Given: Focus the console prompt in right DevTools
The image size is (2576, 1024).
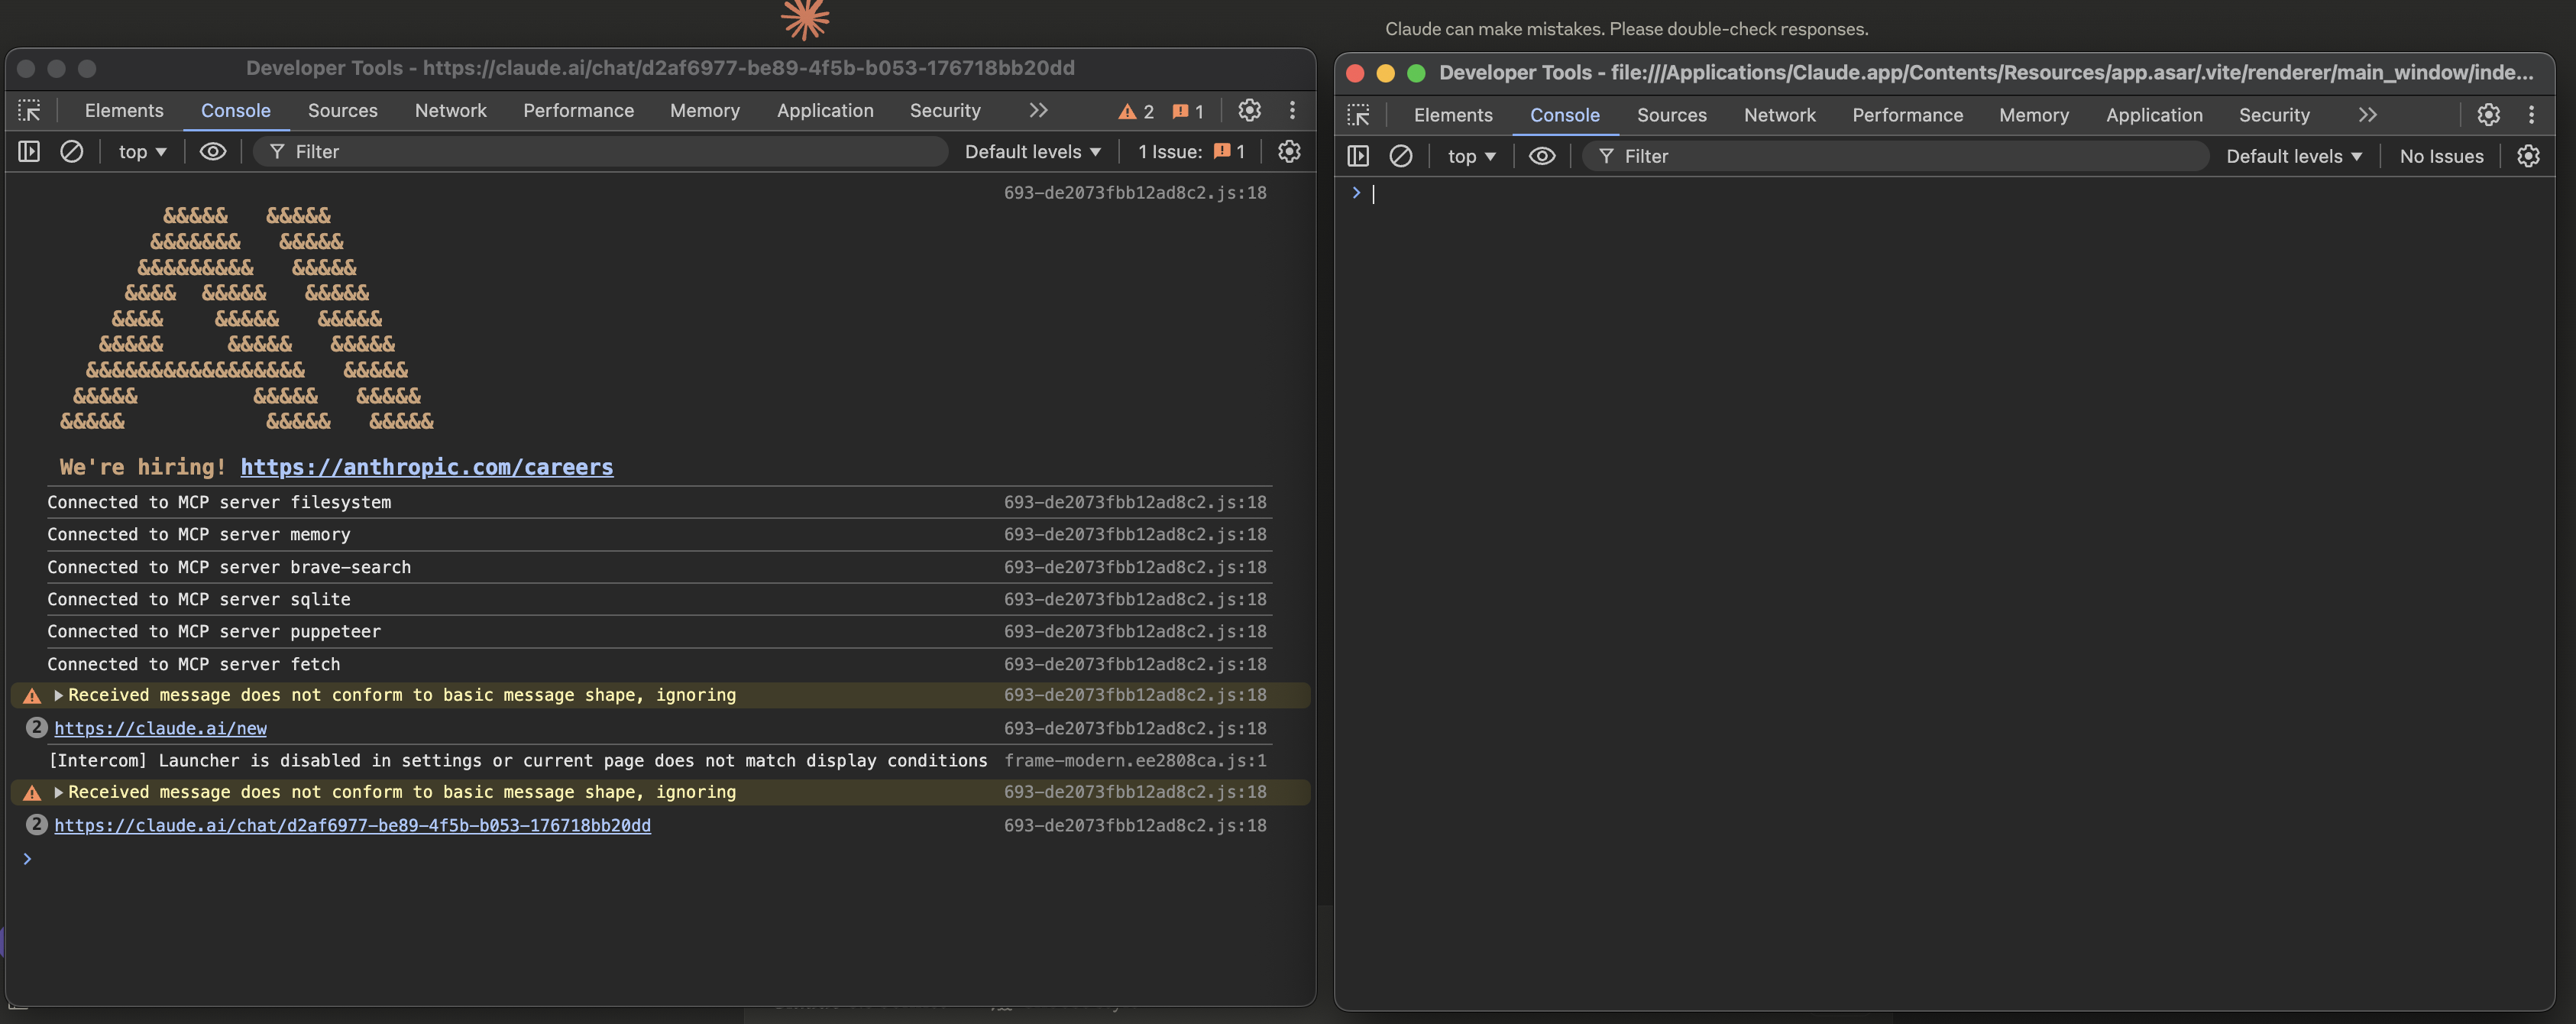Looking at the screenshot, I should [x=1950, y=194].
